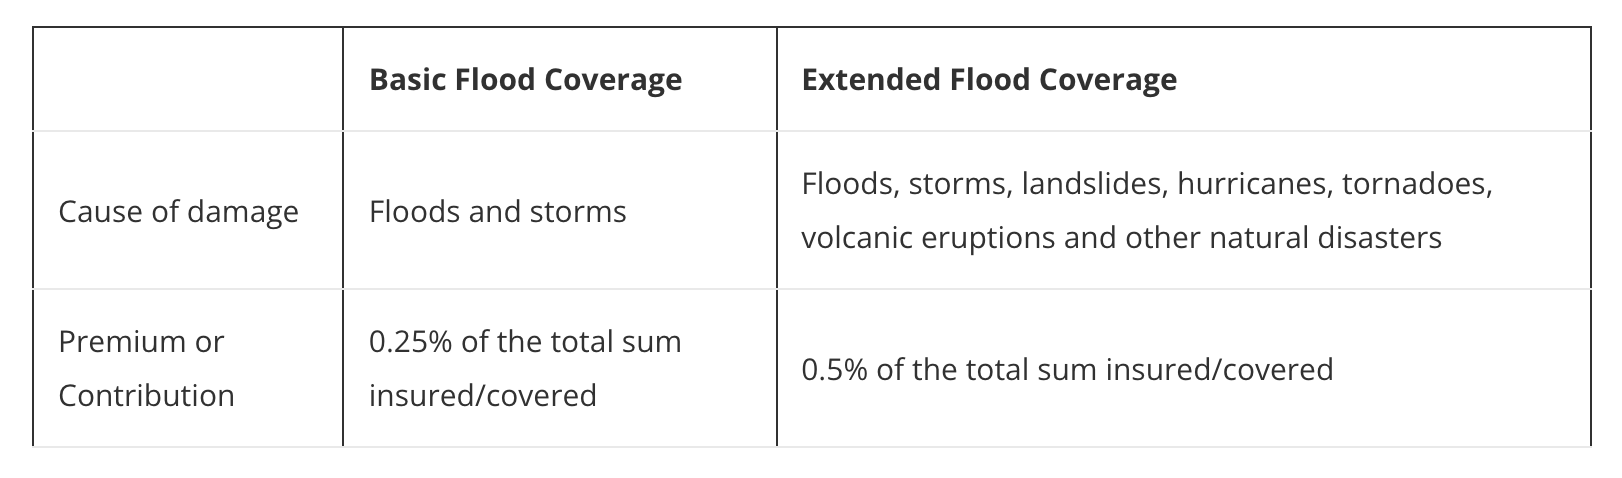Click insured/covered in the Basic Flood column

(x=482, y=396)
